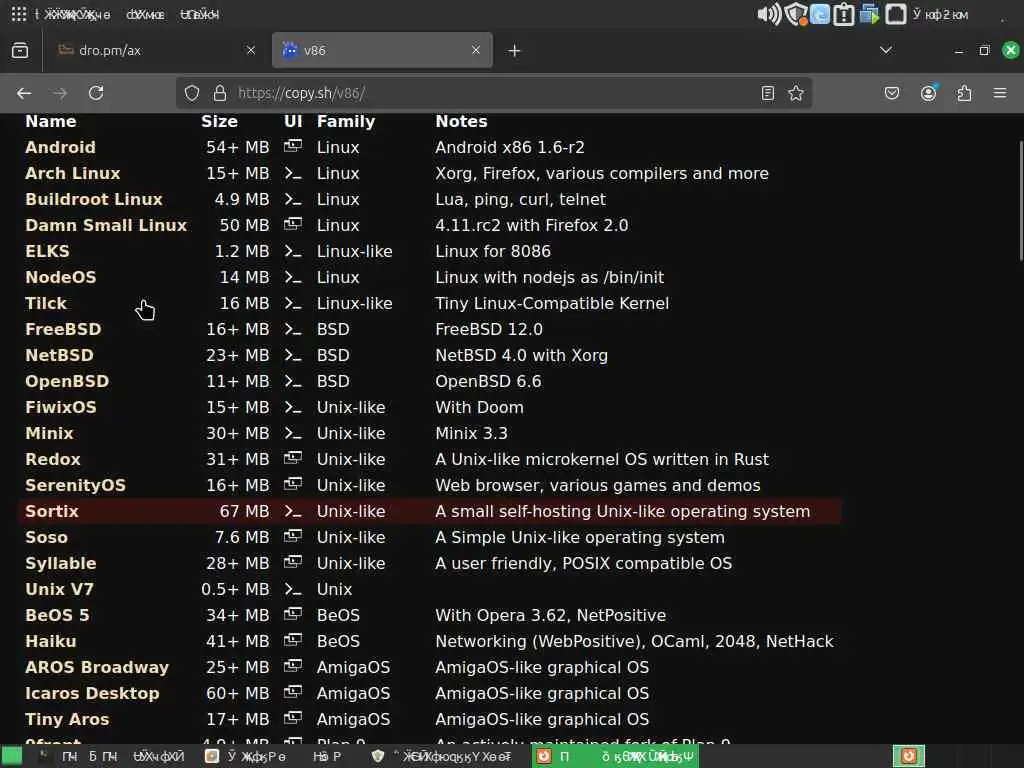
Task: Open the applications grid icon in top panel
Action: pyautogui.click(x=19, y=14)
